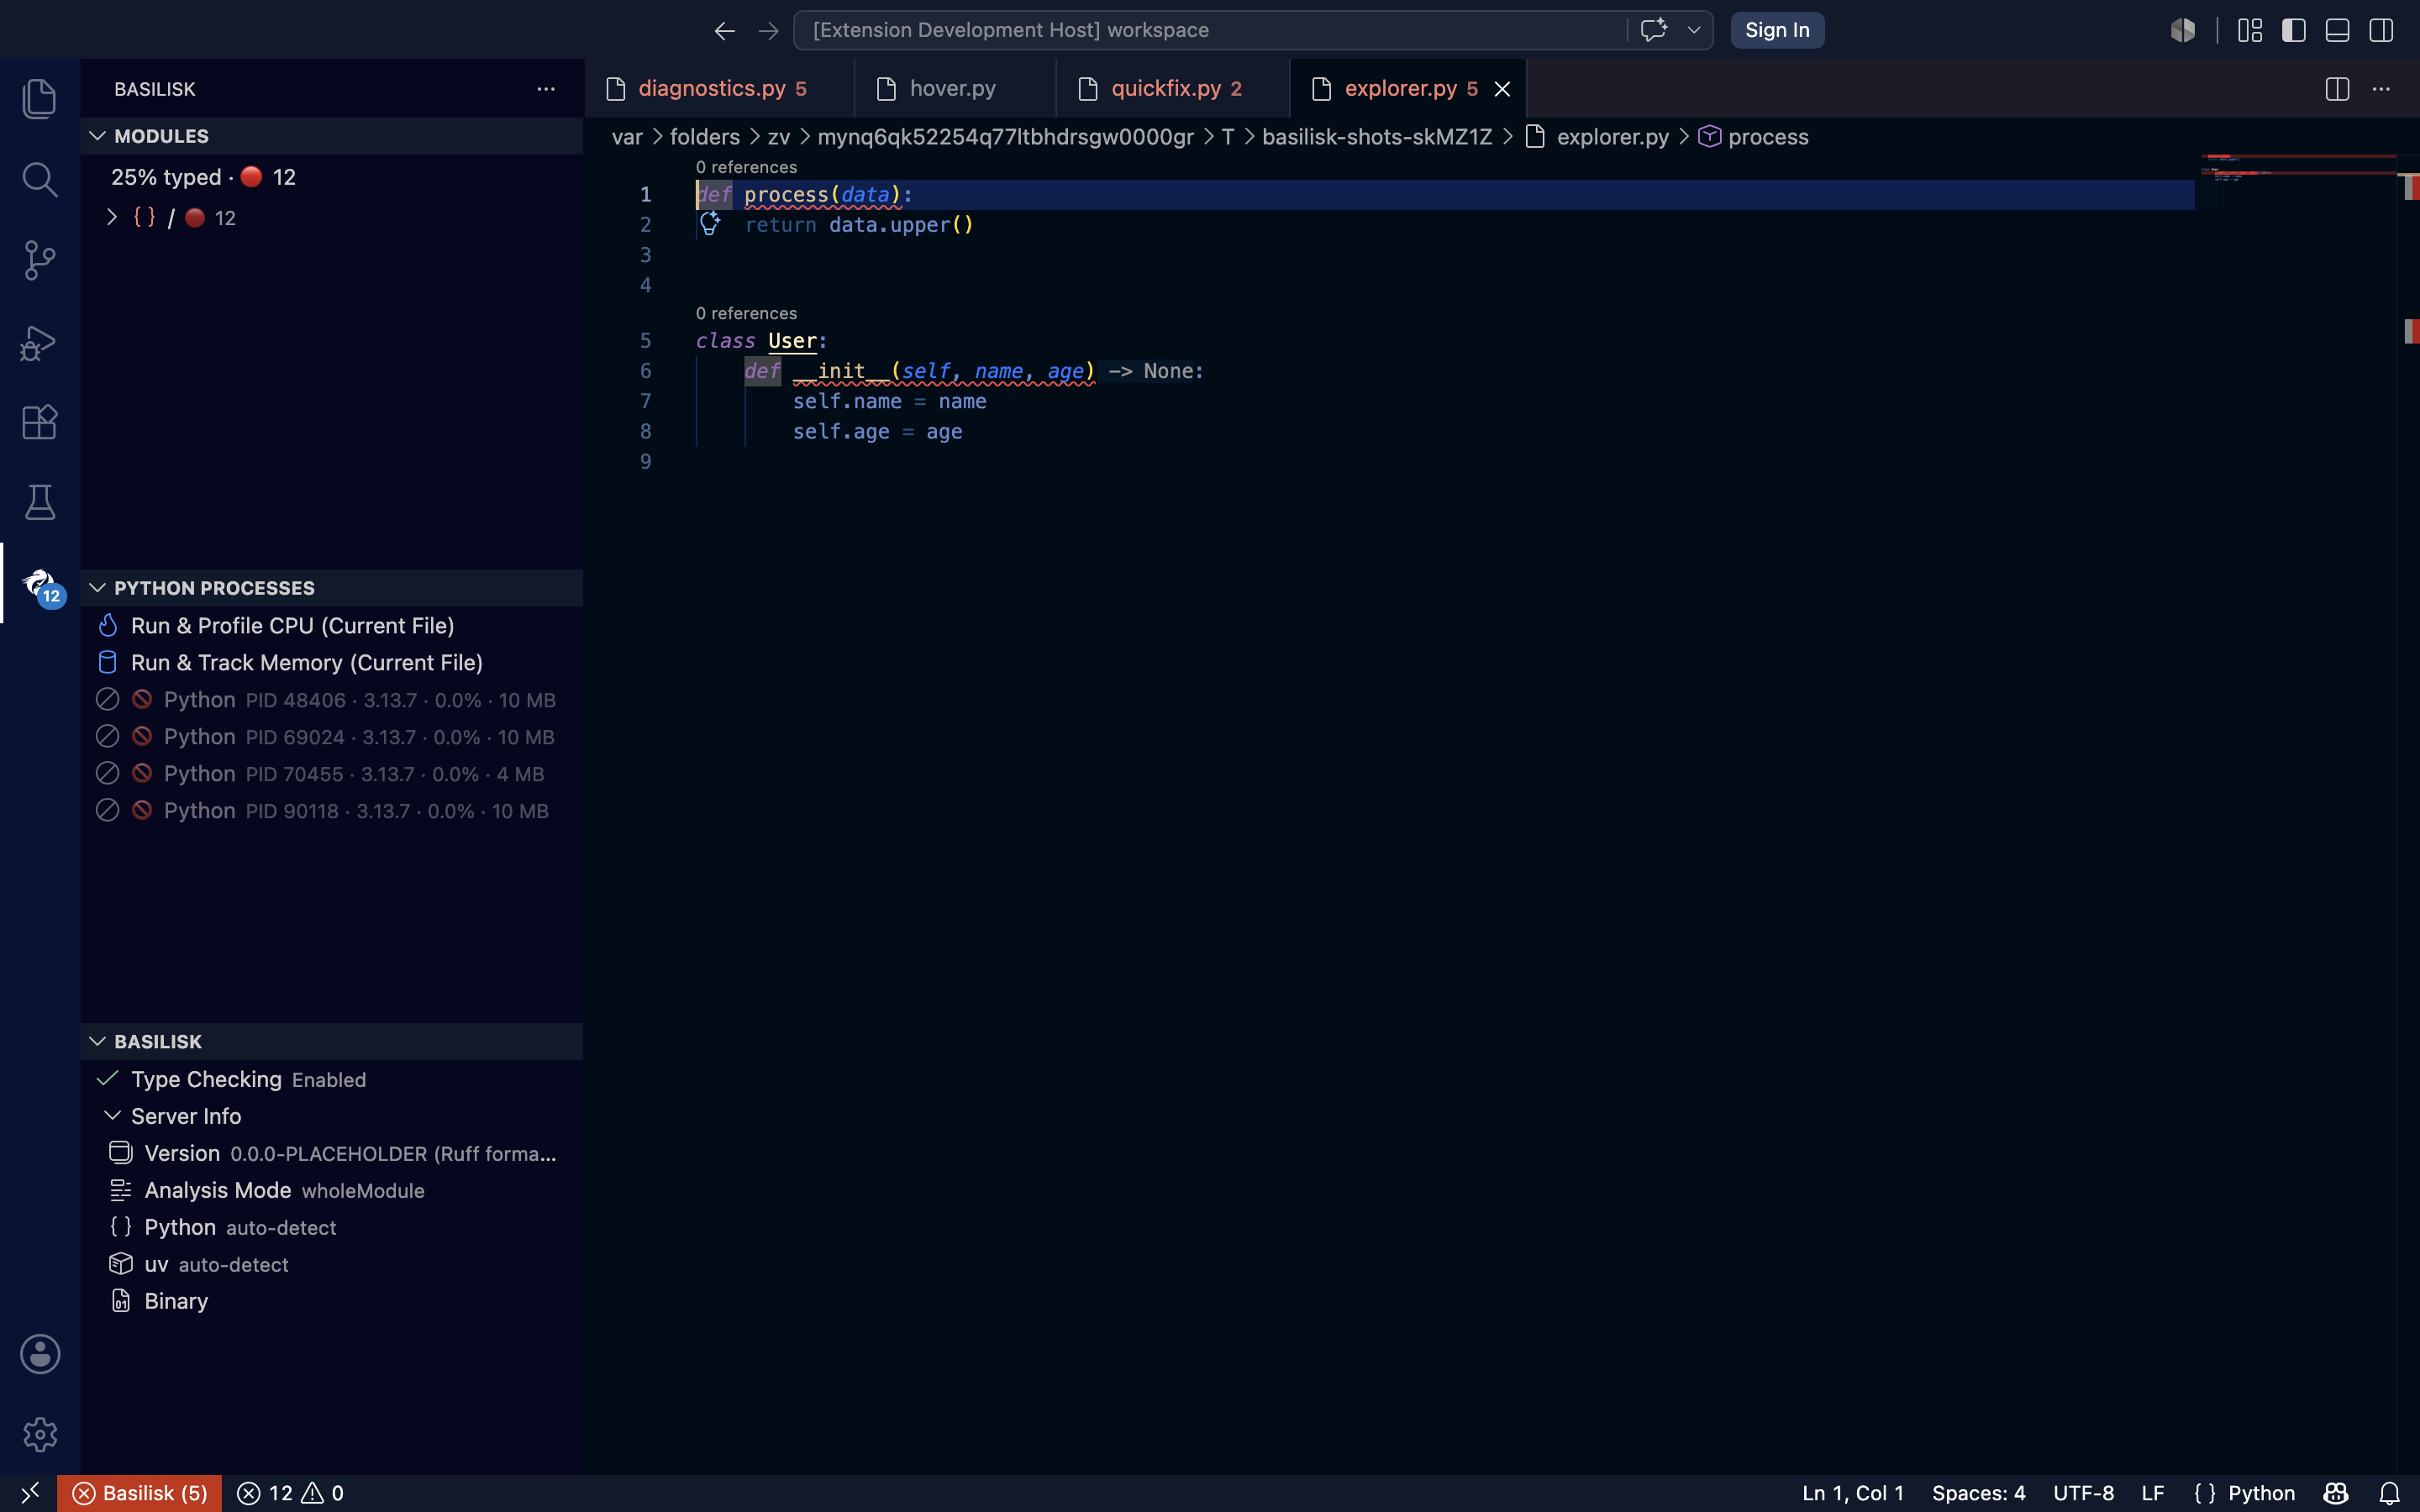The image size is (2420, 1512).
Task: Run & Profile CPU for current file
Action: 332,626
